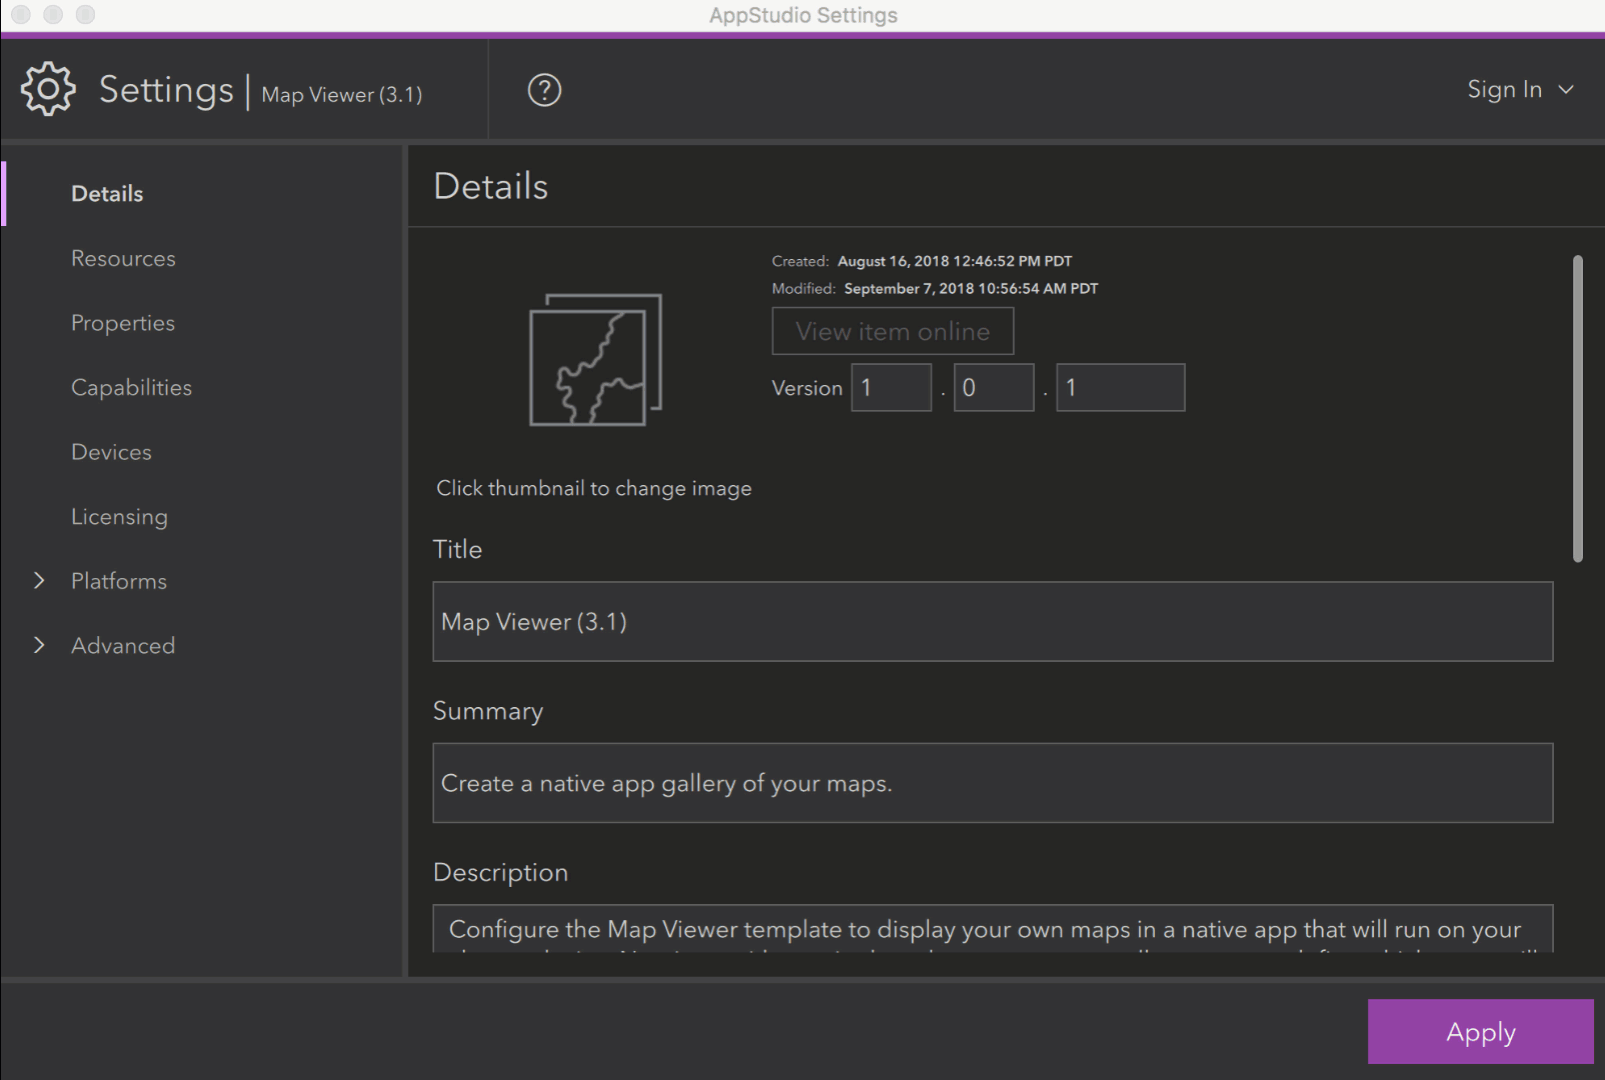Screen dimensions: 1605x1080
Task: Expand the Platforms section chevron
Action: (x=39, y=581)
